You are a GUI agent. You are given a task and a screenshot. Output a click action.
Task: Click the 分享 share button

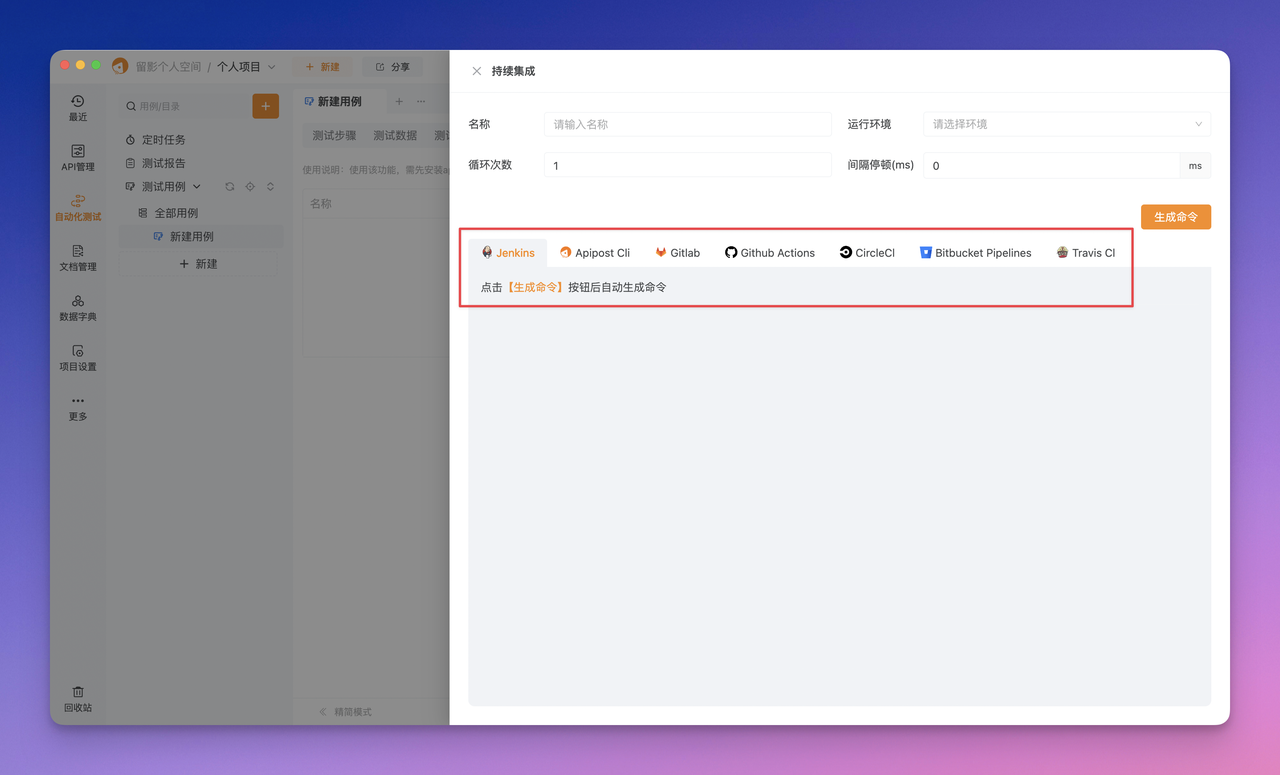click(393, 67)
